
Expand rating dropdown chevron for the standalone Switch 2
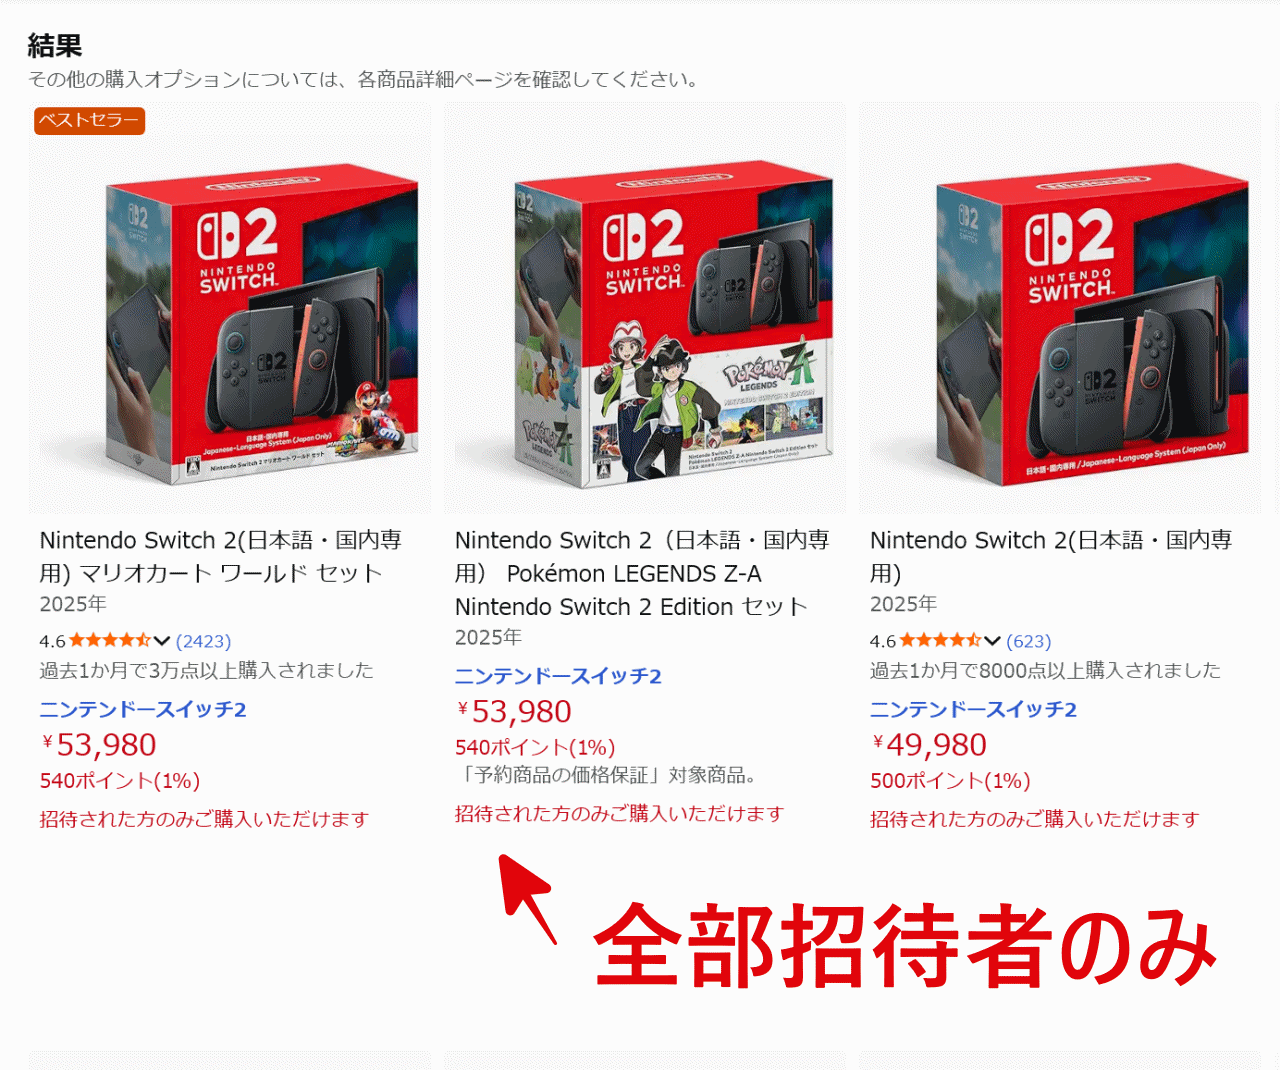click(992, 641)
